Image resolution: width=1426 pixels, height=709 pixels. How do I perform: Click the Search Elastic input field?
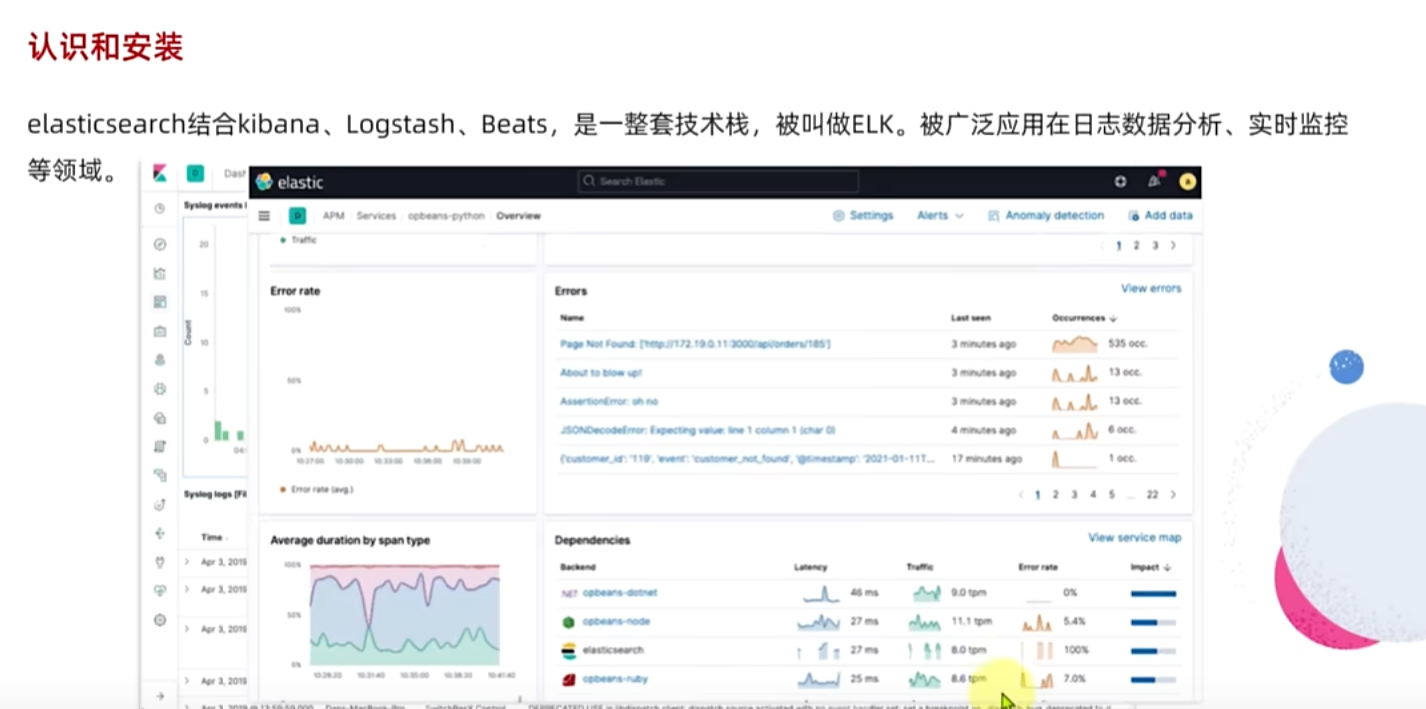click(718, 182)
